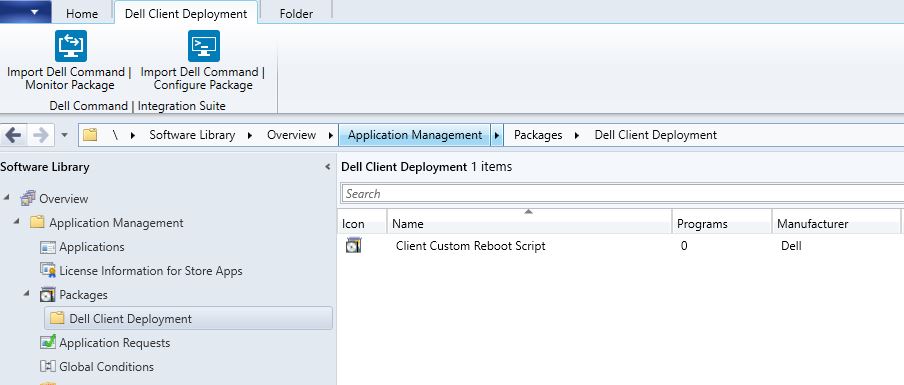This screenshot has height=385, width=904.
Task: Click the Application Management folder icon
Action: pos(37,222)
